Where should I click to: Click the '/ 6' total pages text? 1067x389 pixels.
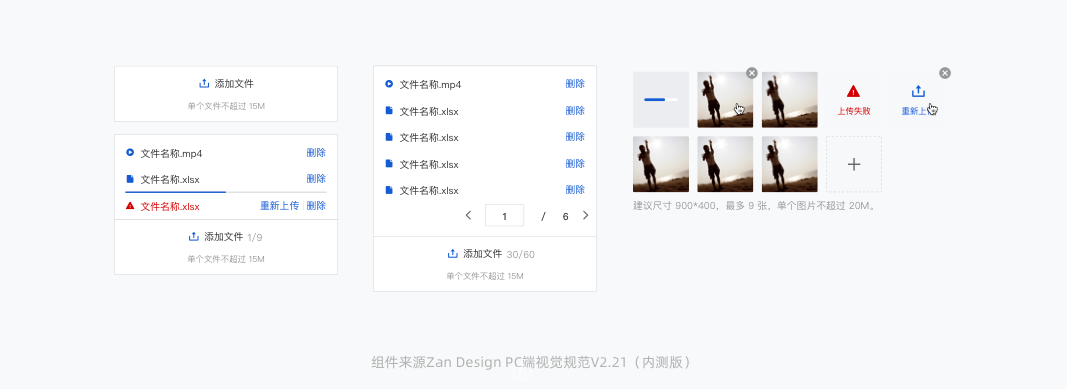tap(555, 216)
